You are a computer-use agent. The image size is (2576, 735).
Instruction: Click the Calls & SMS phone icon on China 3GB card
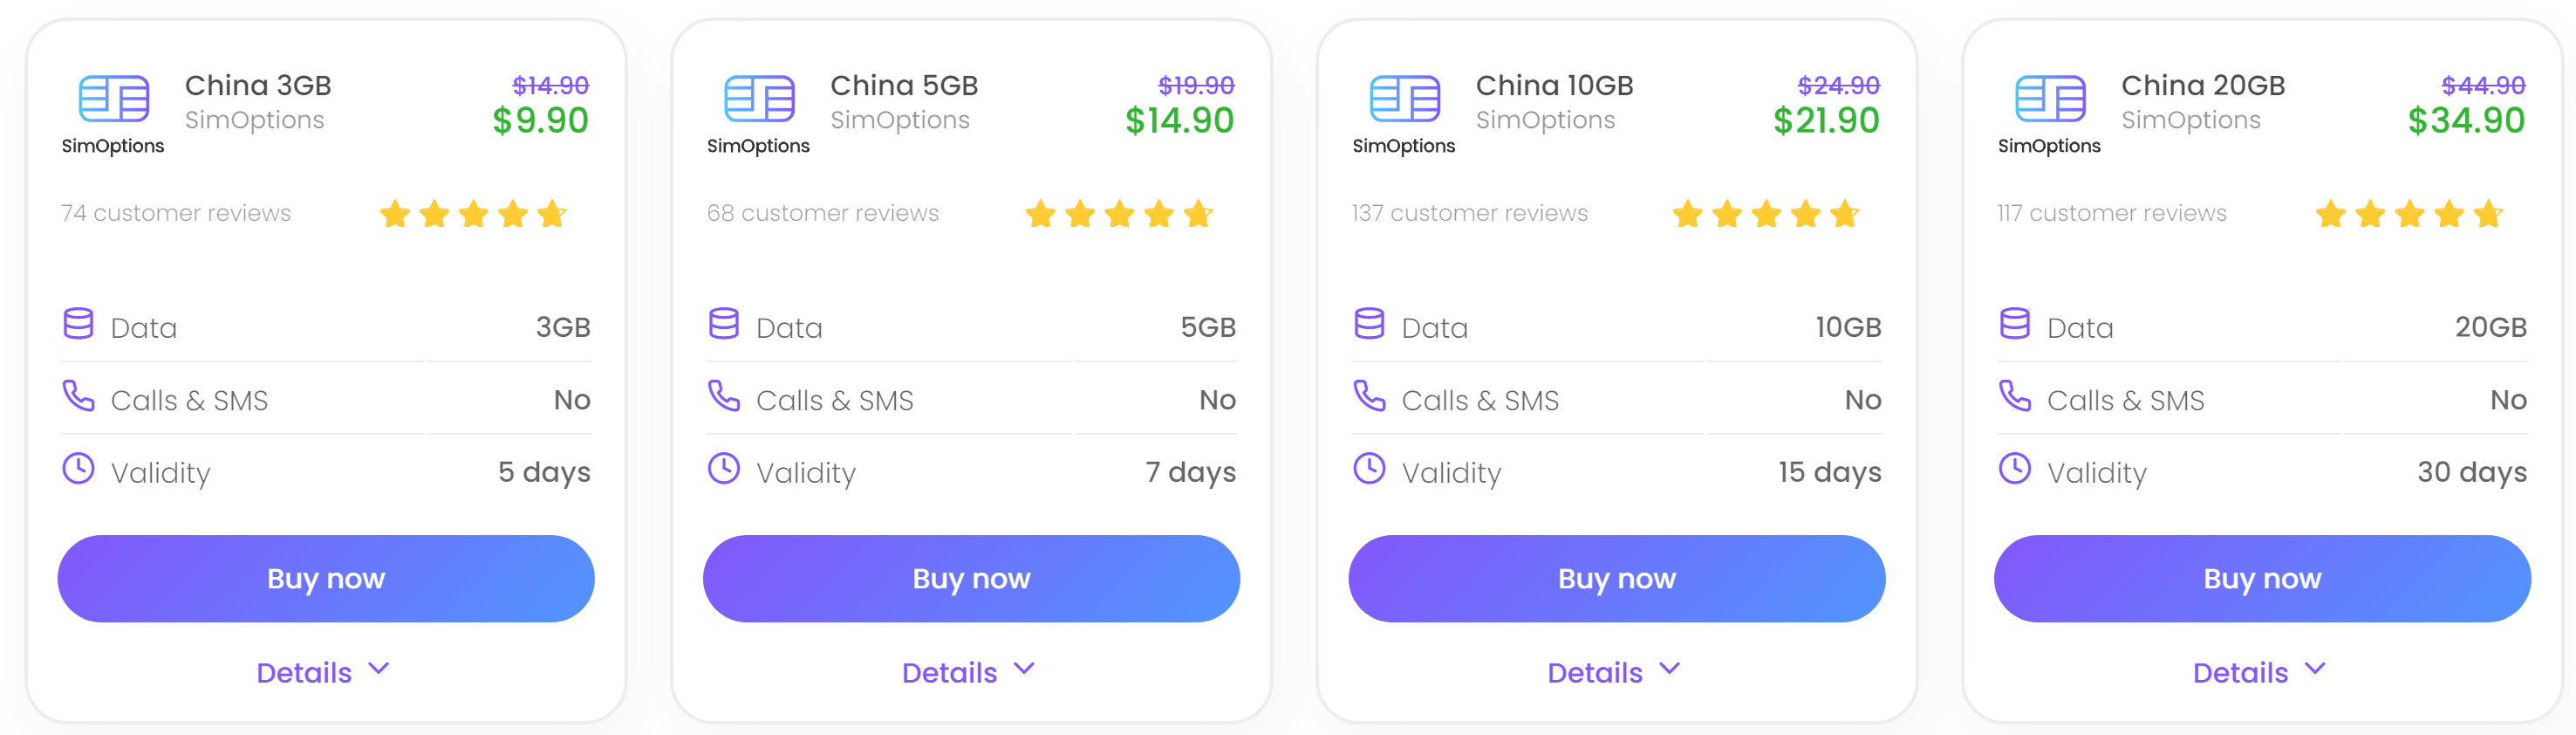(x=78, y=396)
